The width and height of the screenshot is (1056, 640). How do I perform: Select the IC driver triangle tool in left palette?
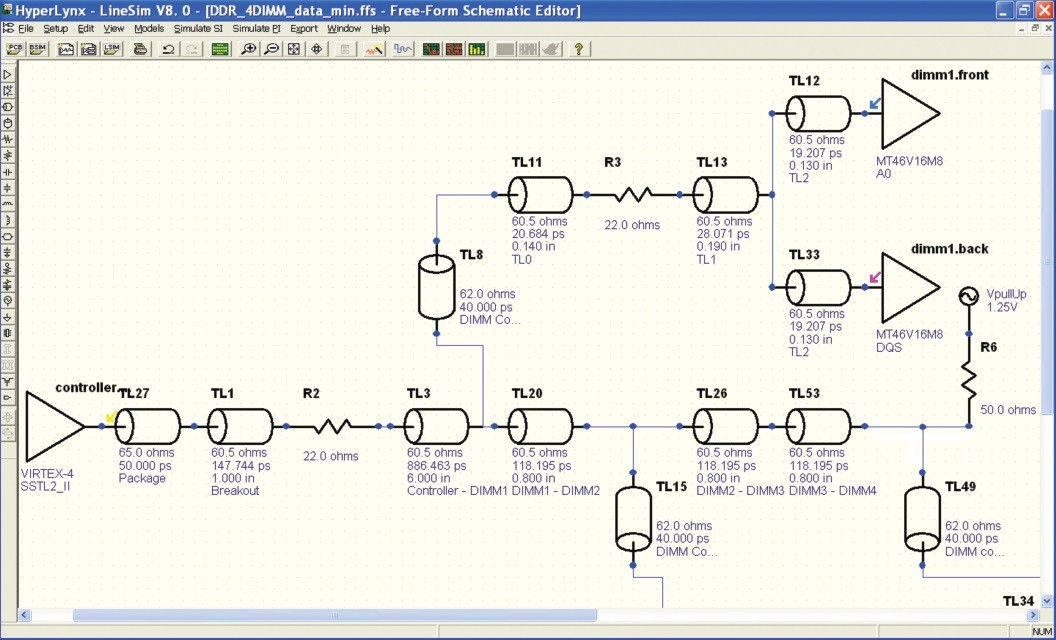(8, 75)
